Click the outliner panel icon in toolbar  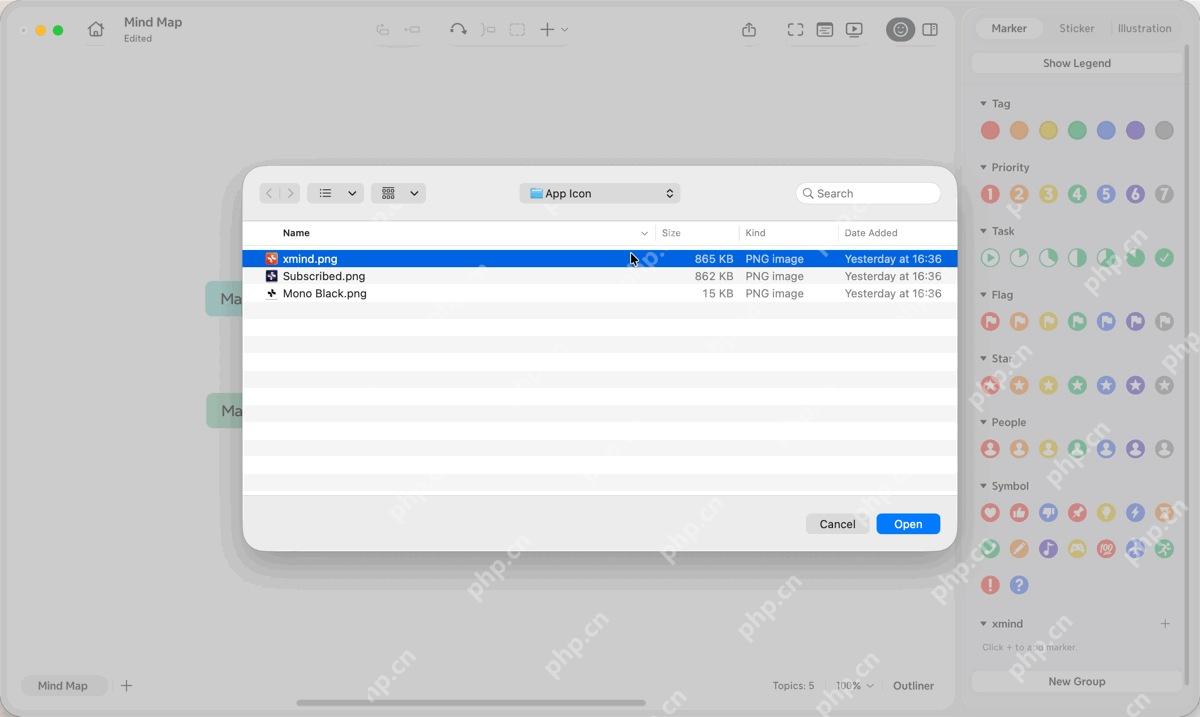click(824, 30)
